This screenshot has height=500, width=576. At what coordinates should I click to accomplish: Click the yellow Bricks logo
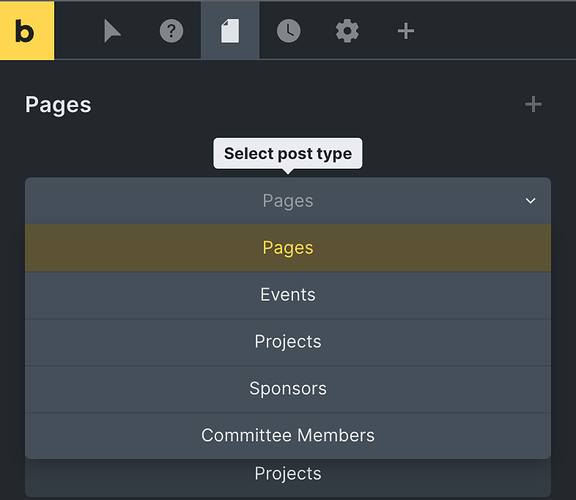coord(27,30)
